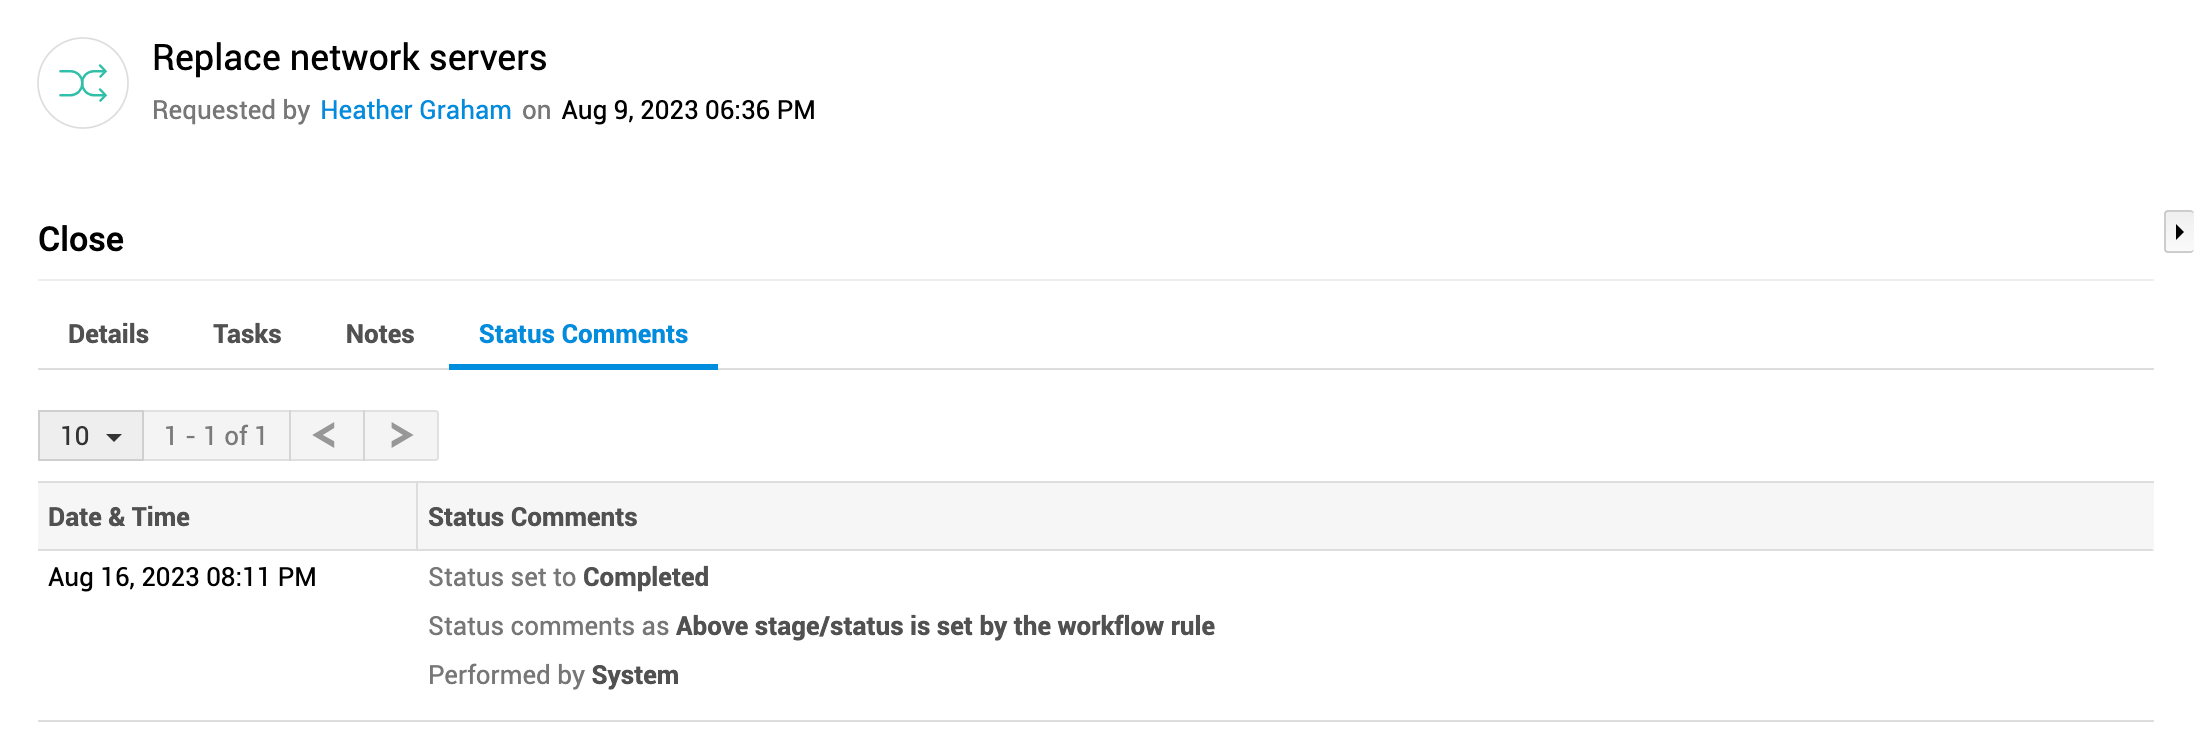Open the Tasks tab
This screenshot has width=2194, height=752.
[x=247, y=334]
